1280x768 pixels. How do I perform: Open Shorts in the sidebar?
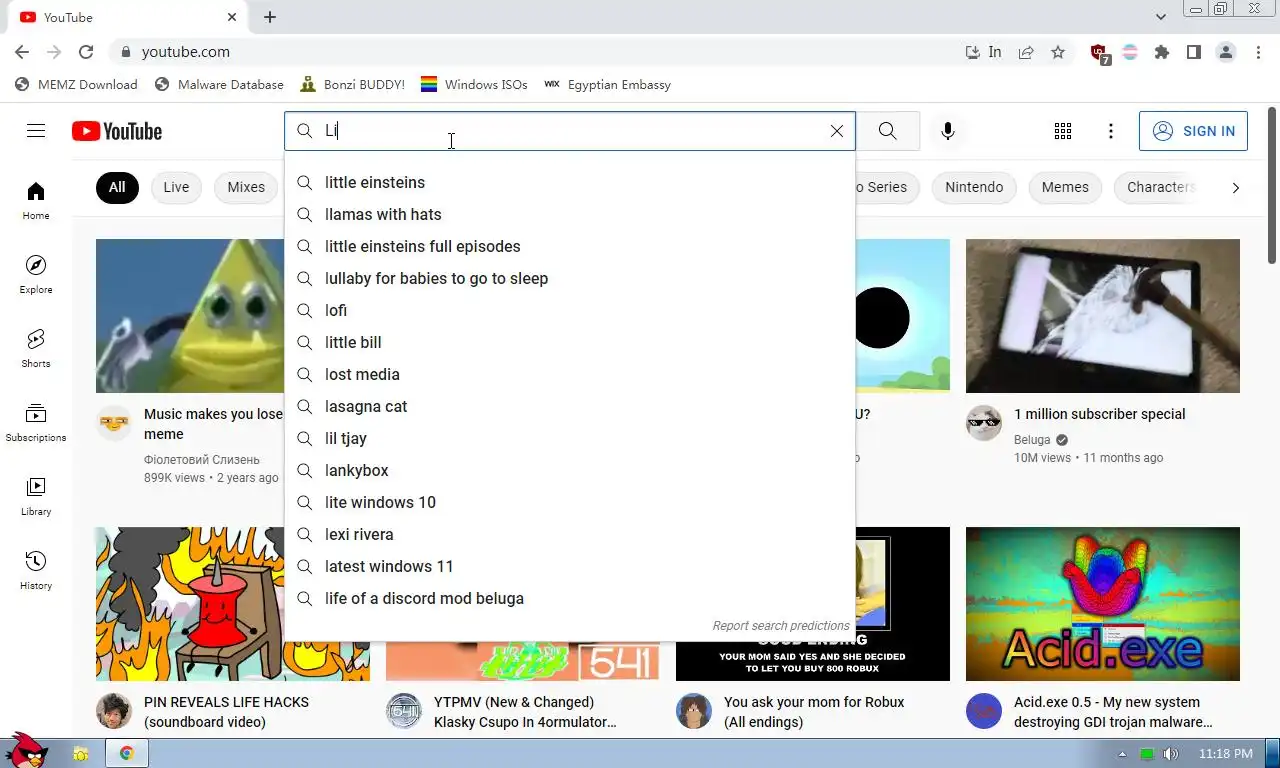(36, 348)
